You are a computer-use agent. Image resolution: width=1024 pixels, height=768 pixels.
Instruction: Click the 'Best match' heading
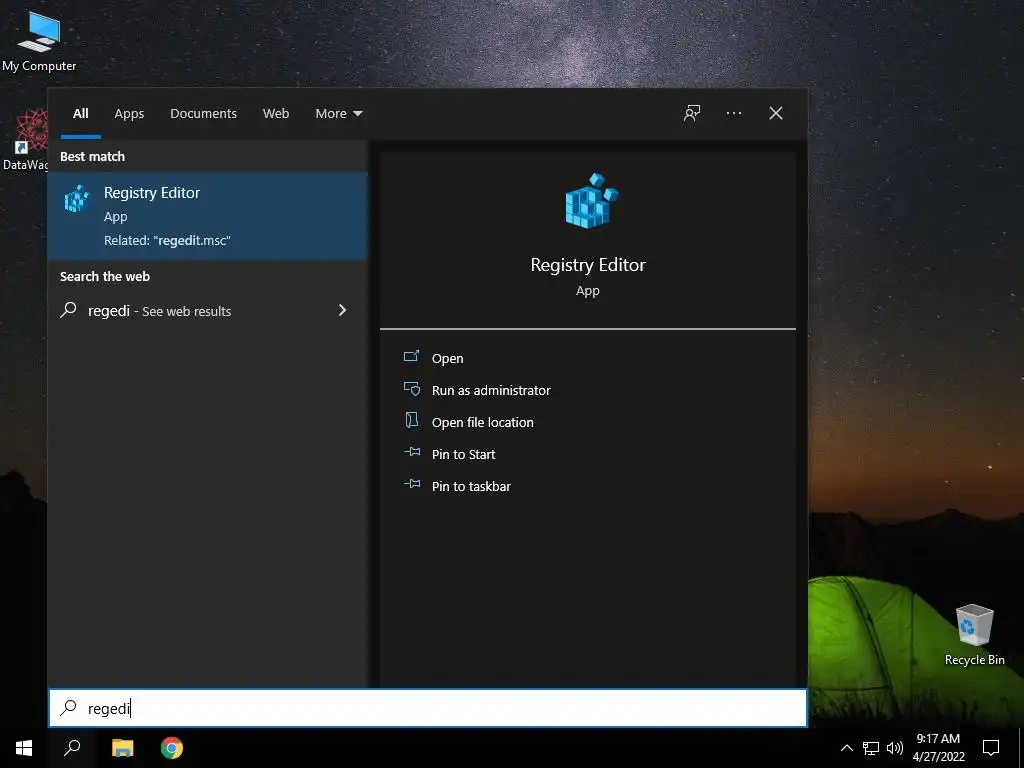point(92,156)
